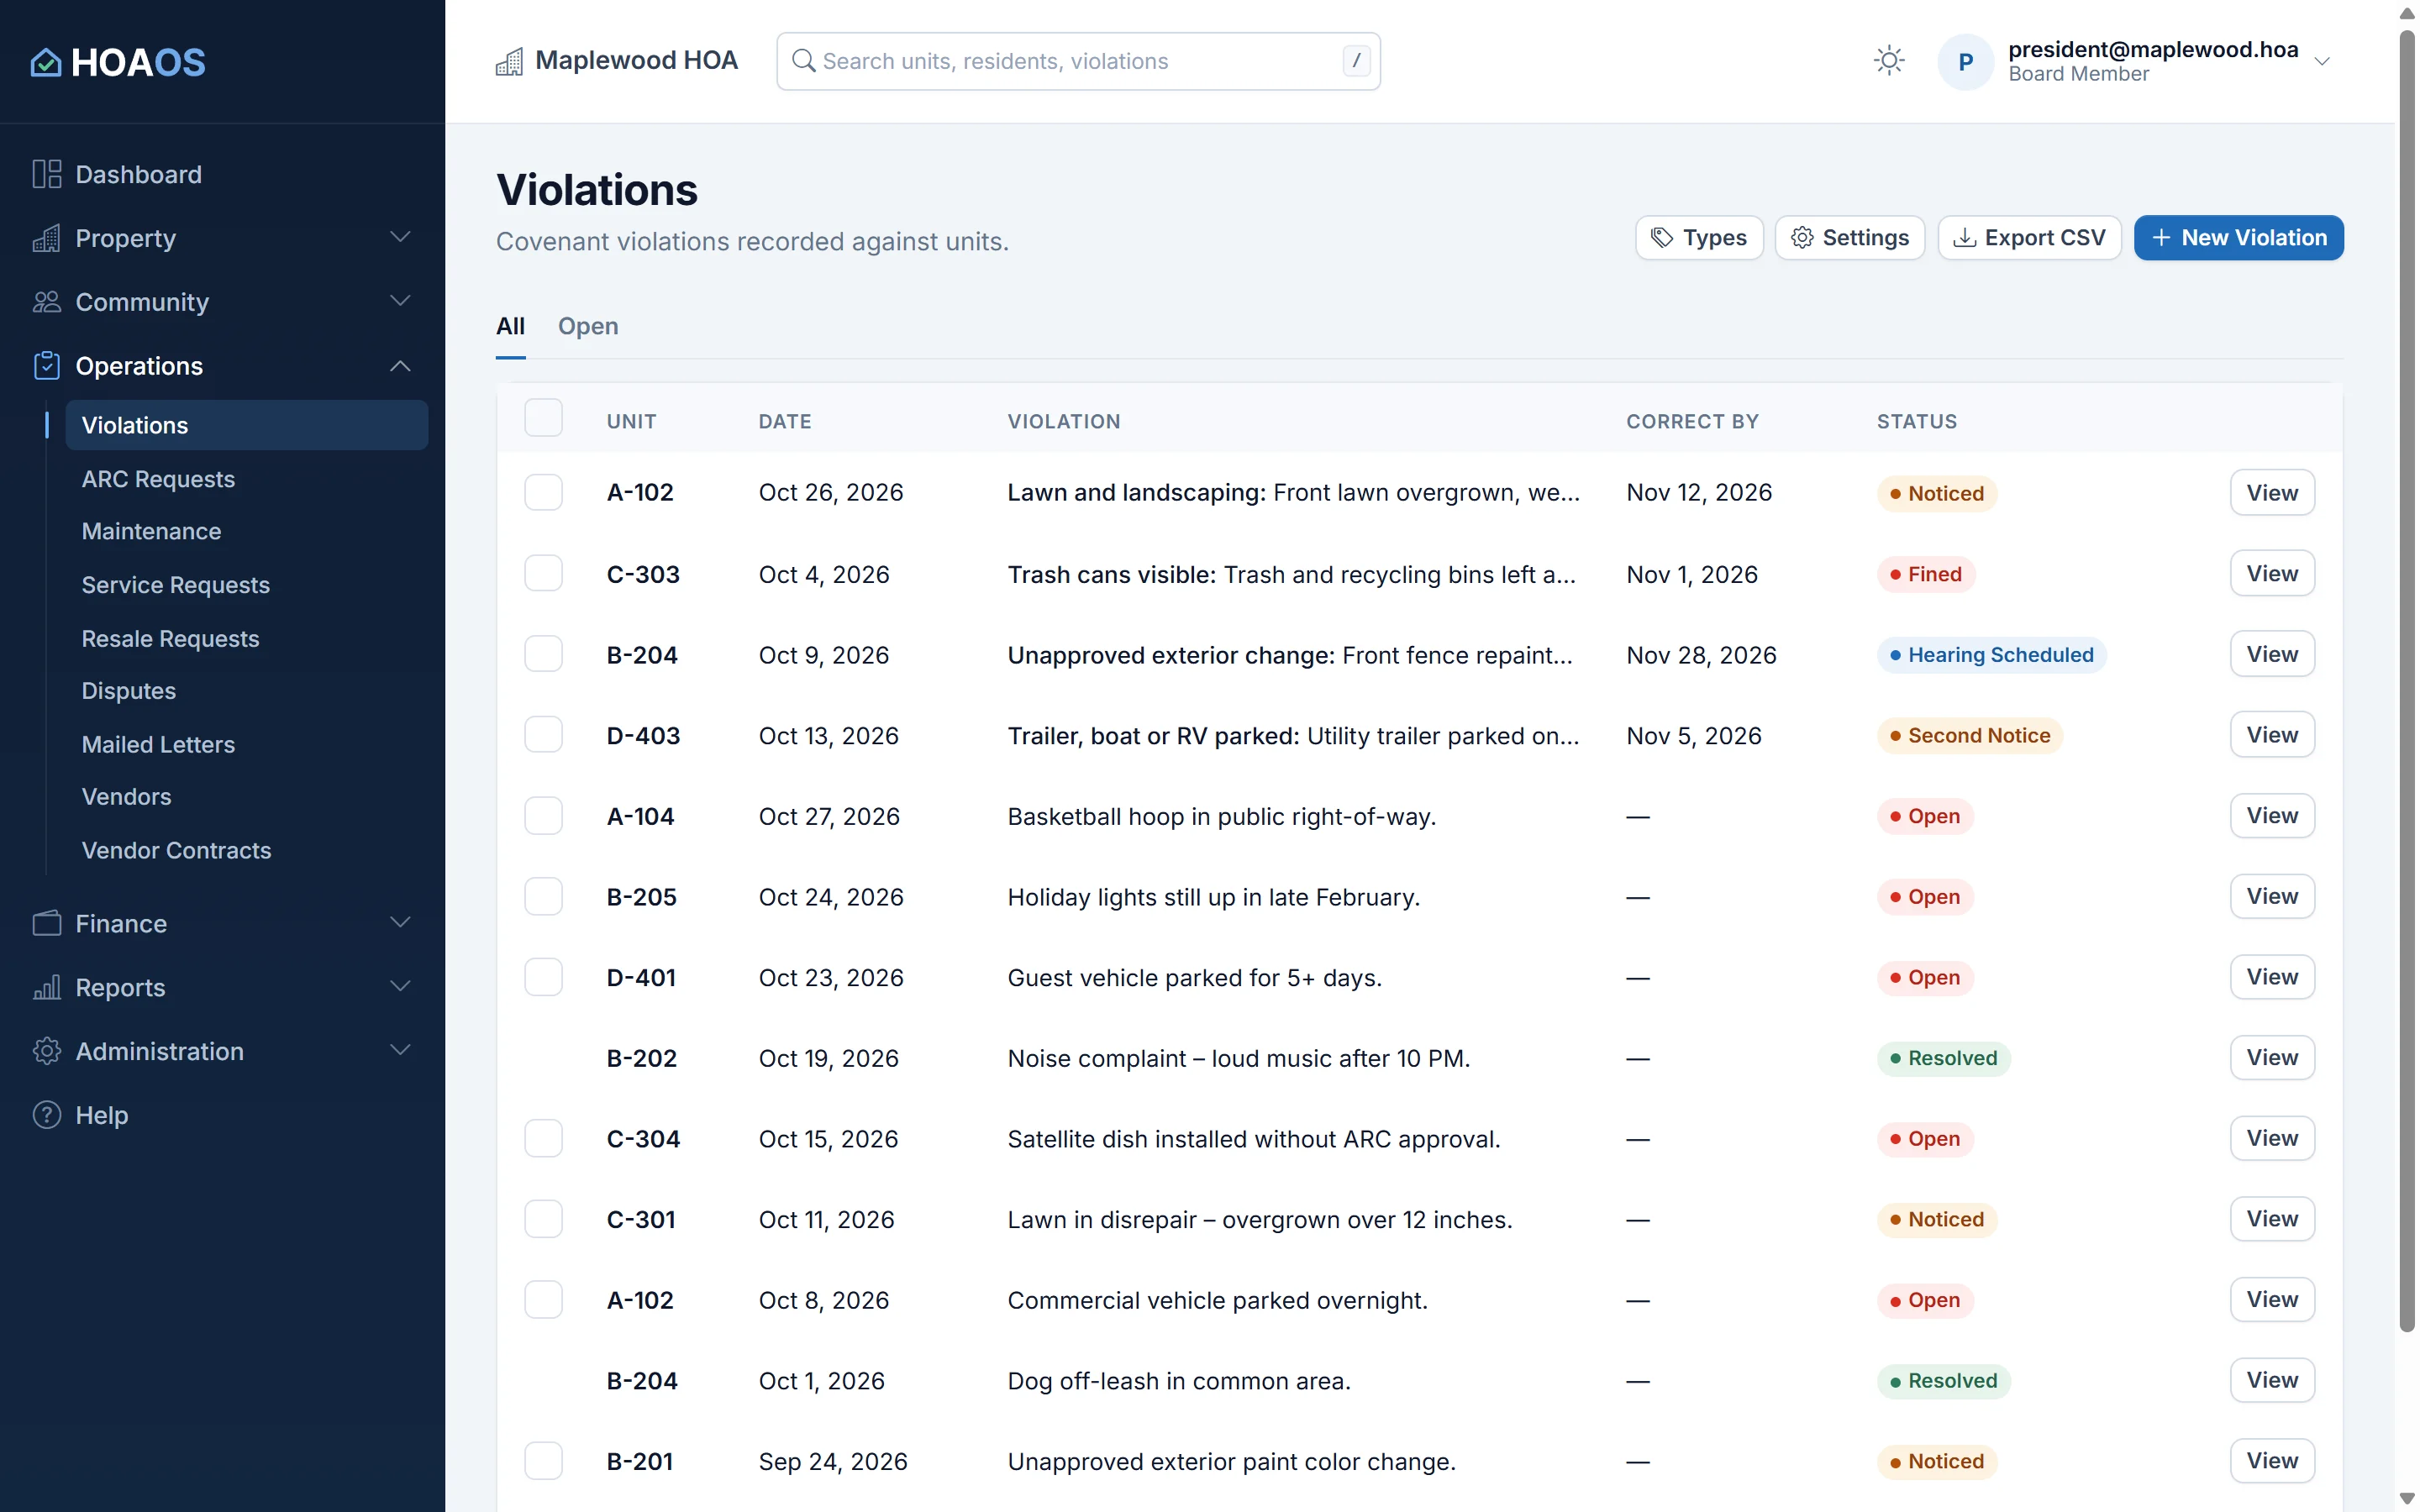The height and width of the screenshot is (1512, 2420).
Task: Switch to the Open tab
Action: 588,326
